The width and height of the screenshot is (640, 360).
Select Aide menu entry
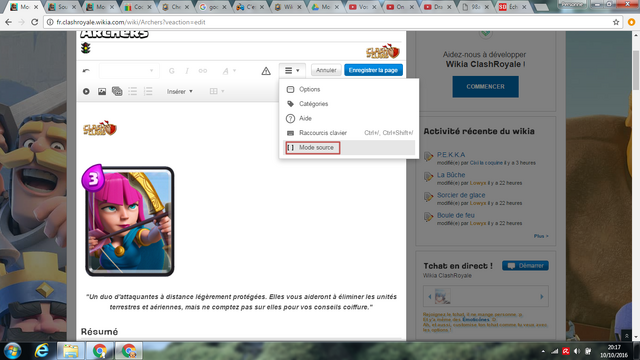(x=349, y=118)
